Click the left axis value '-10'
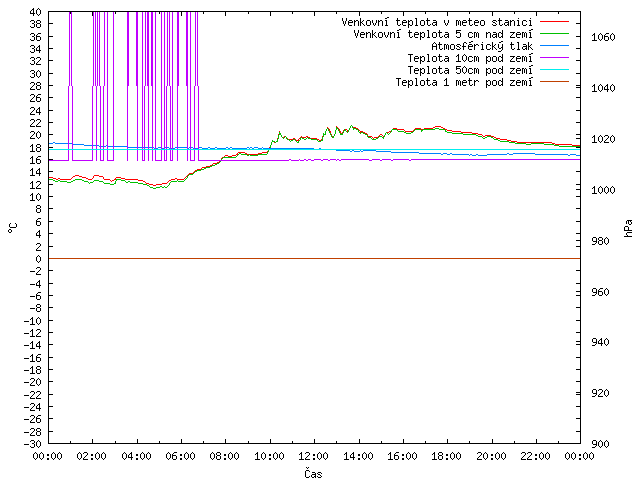The width and height of the screenshot is (640, 480). (33, 321)
